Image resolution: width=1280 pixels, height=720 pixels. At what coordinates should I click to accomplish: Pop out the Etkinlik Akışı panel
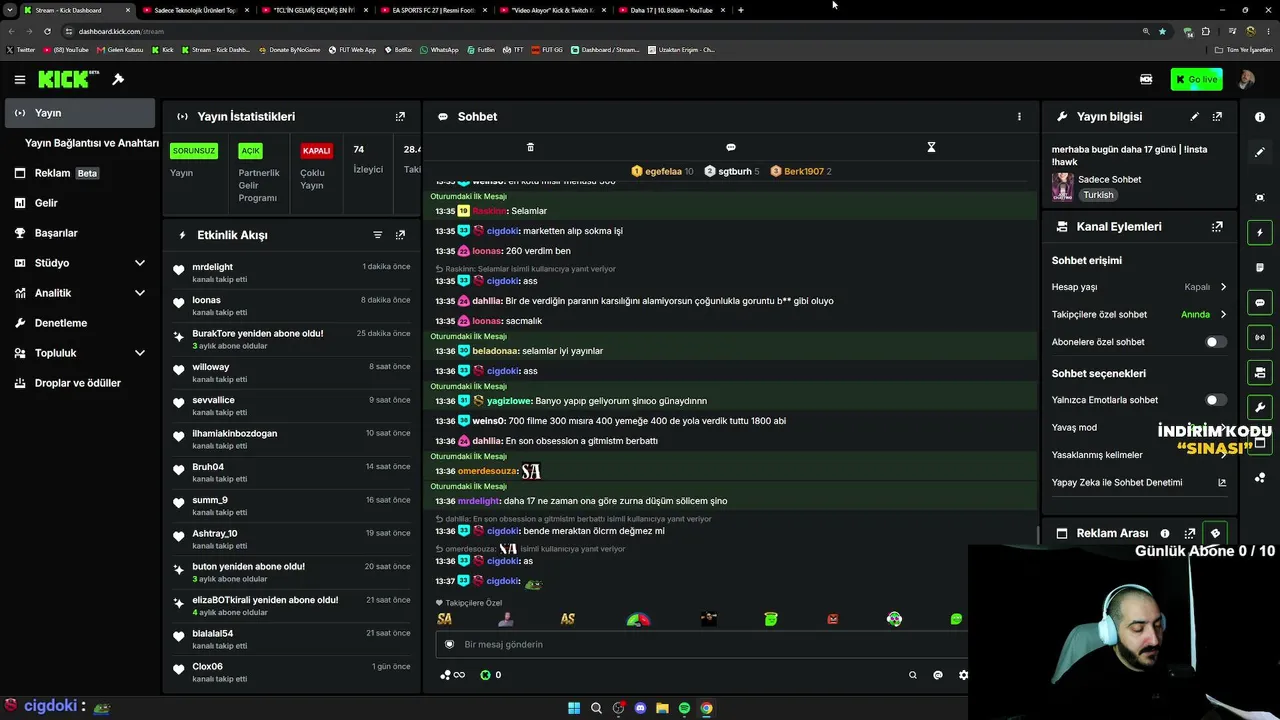pyautogui.click(x=400, y=235)
